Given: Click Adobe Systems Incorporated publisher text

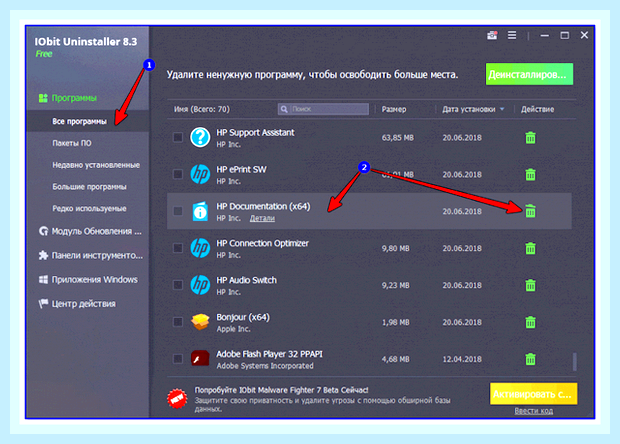Looking at the screenshot, I should [x=265, y=366].
